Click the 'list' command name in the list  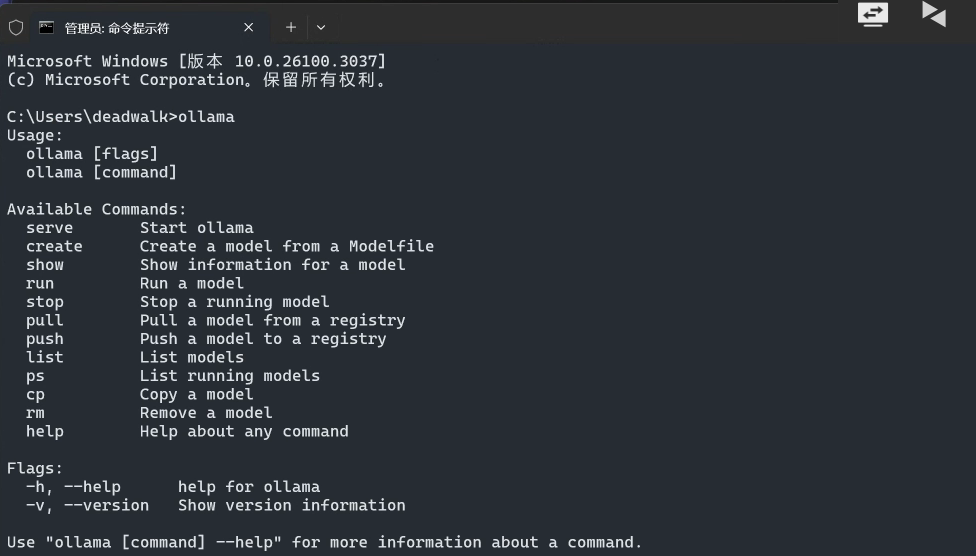click(45, 358)
